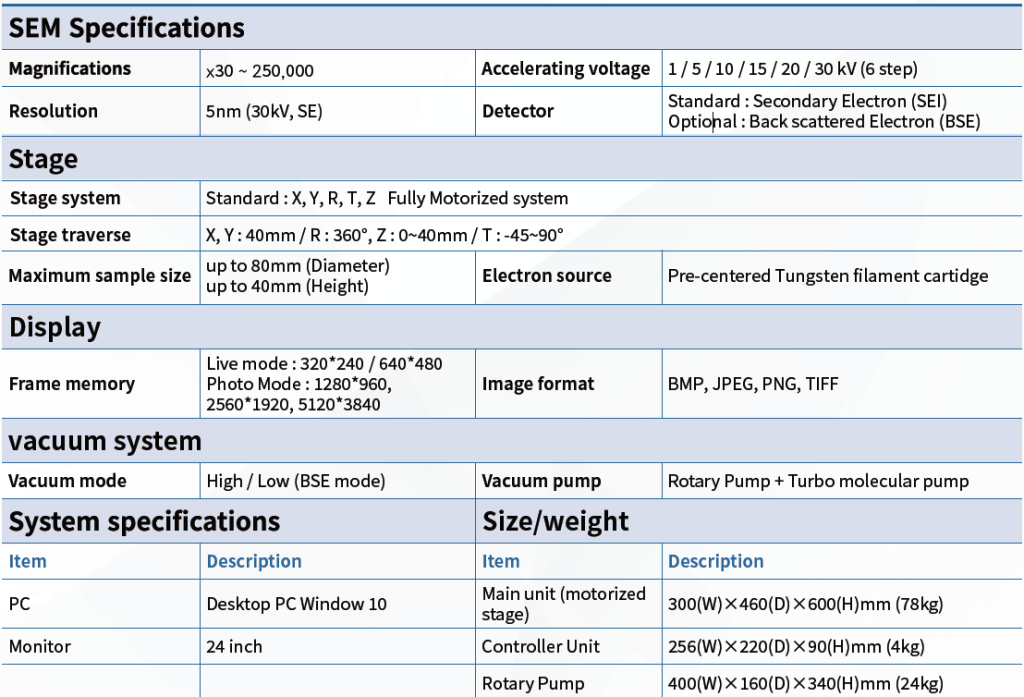This screenshot has height=697, width=1024.
Task: Click the Optional : Back scattered Electron line
Action: tap(823, 122)
